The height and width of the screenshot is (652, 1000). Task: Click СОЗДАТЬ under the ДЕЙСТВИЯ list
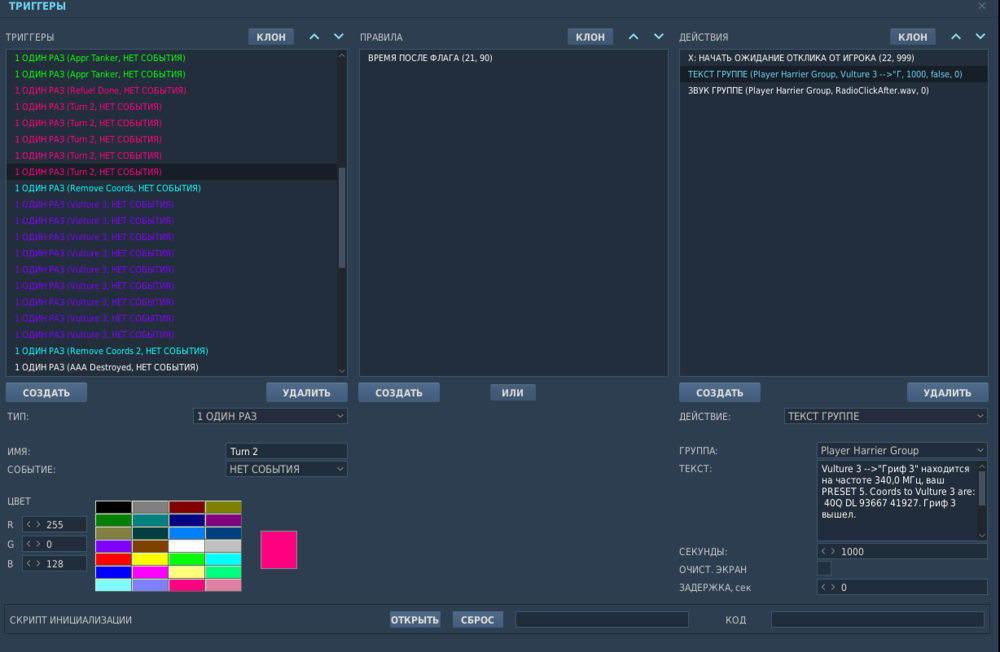click(x=719, y=392)
